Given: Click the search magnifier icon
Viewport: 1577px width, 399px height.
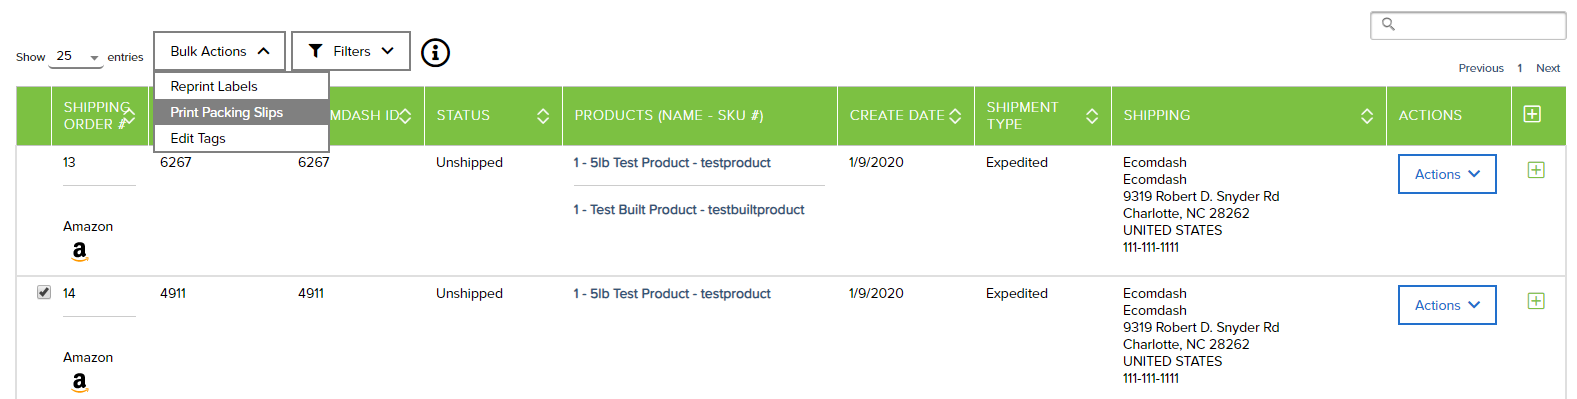Looking at the screenshot, I should click(x=1388, y=24).
